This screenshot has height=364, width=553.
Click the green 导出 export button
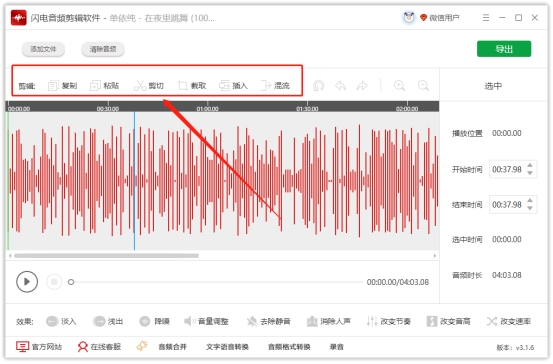504,49
